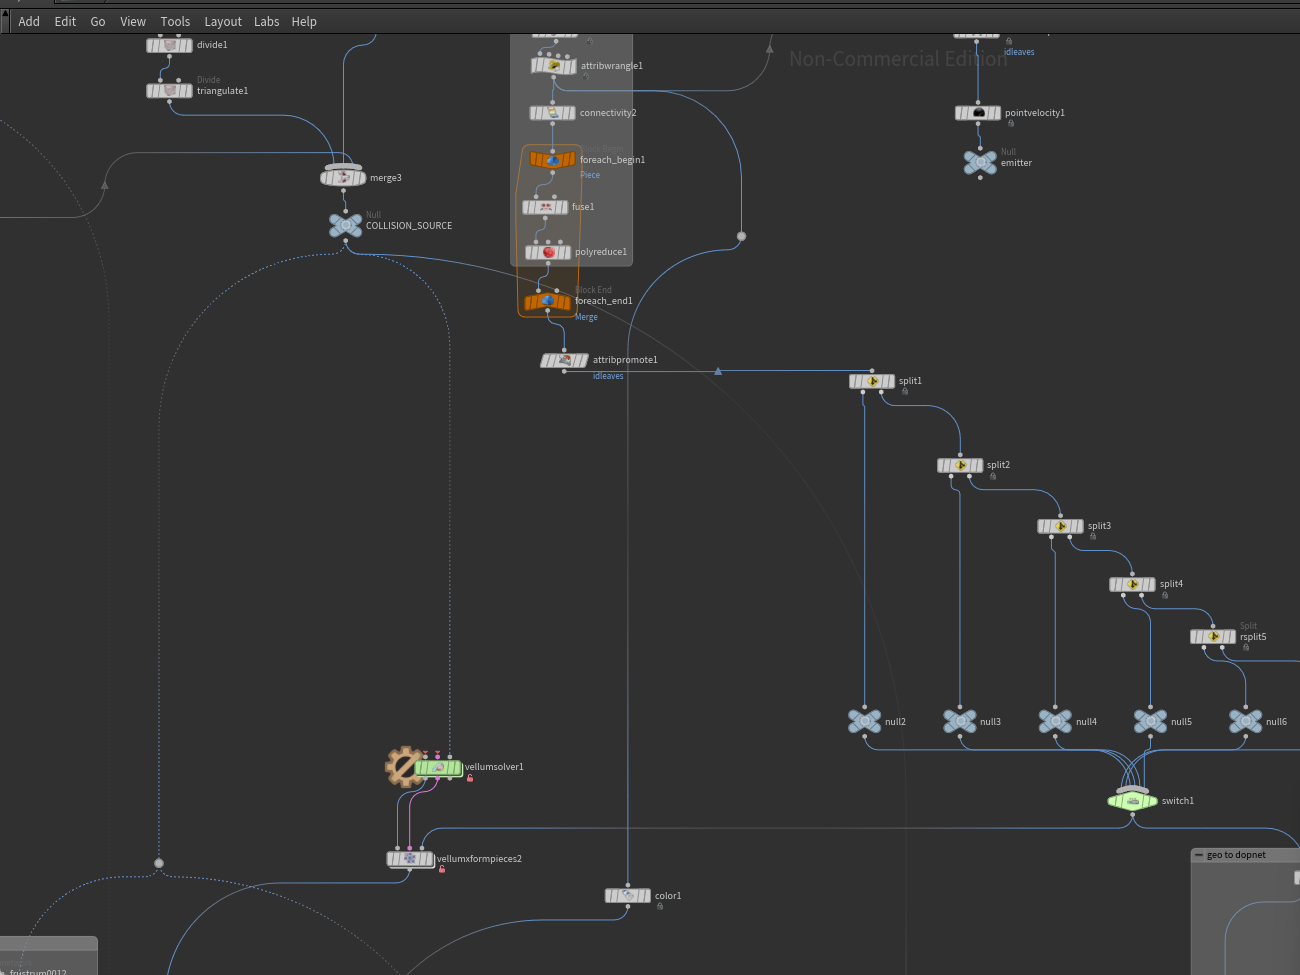Image resolution: width=1300 pixels, height=975 pixels.
Task: Select the rsplit5 node
Action: coord(1214,637)
